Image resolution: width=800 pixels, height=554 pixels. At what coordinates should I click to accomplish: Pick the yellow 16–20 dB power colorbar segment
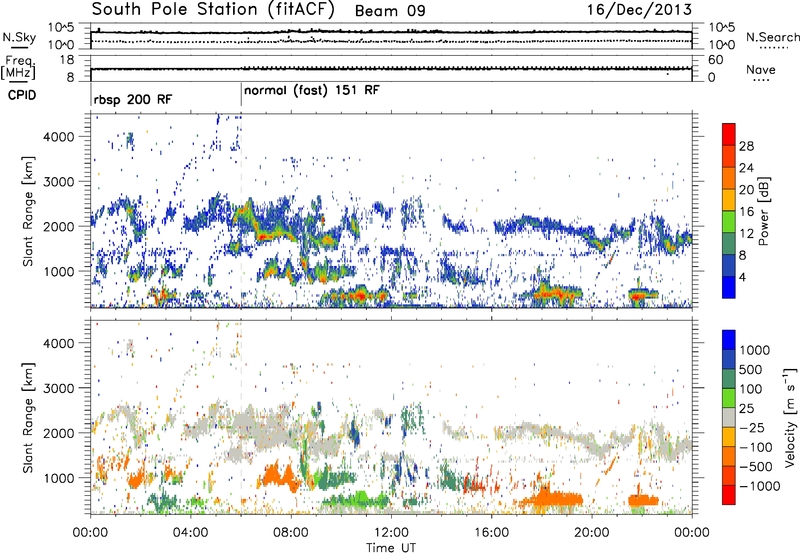[729, 200]
